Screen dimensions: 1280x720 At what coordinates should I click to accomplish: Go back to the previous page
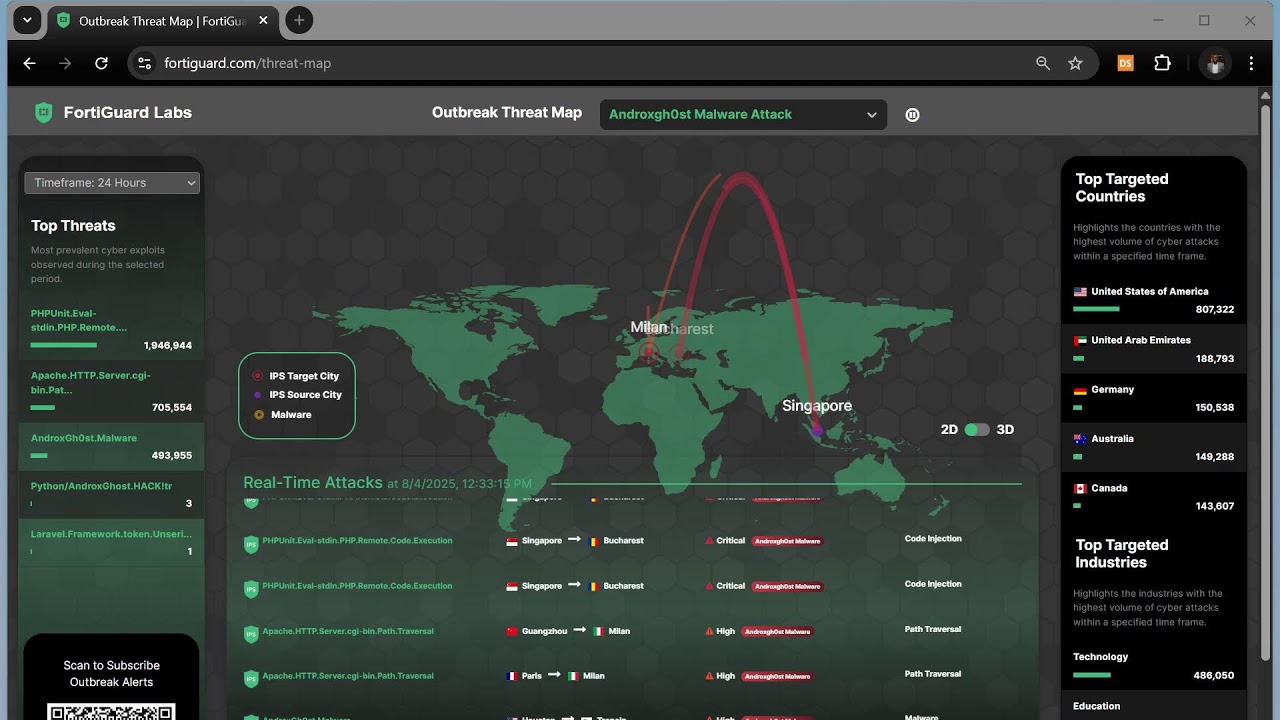(x=29, y=63)
